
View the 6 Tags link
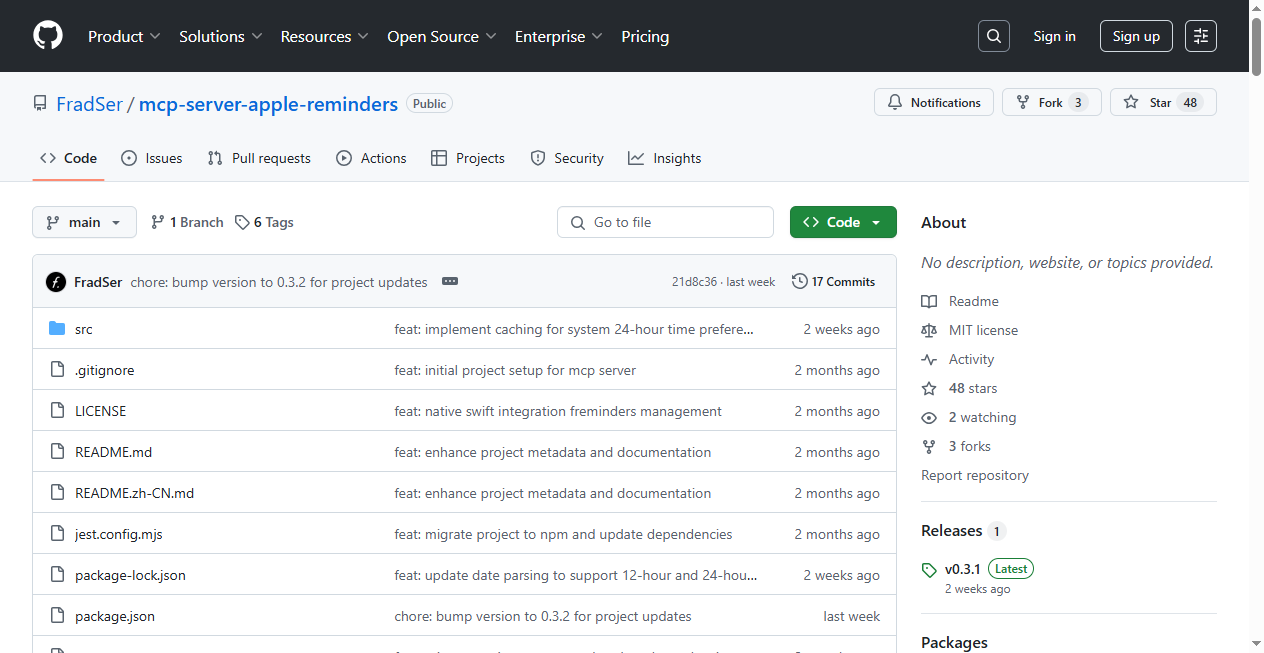click(264, 222)
